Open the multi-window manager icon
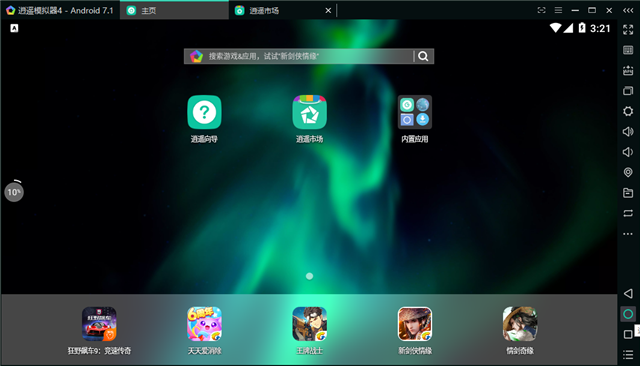640x366 pixels. 628,91
